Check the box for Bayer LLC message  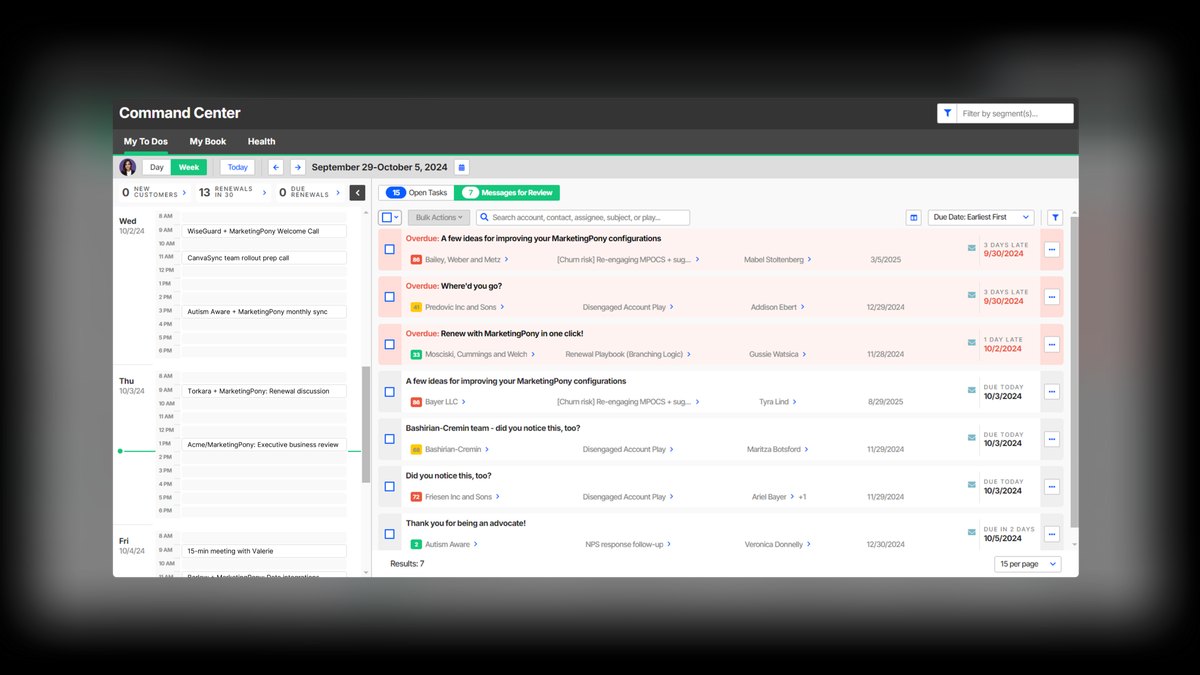(x=390, y=392)
